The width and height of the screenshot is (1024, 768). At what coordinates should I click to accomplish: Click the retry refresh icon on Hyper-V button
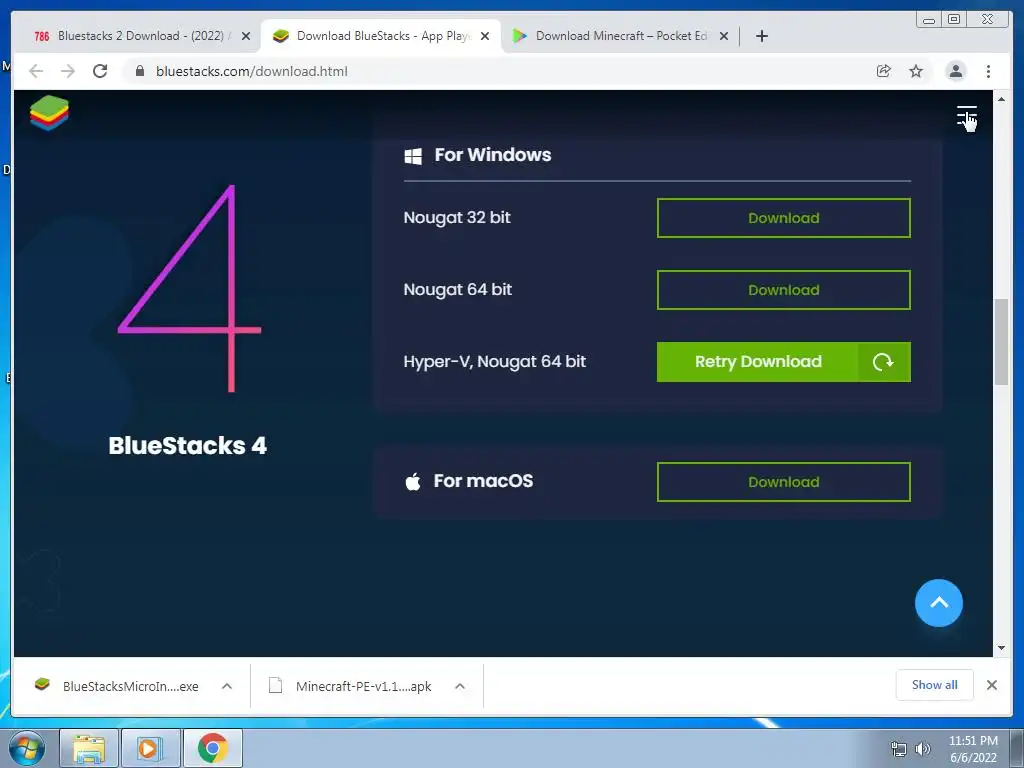(x=884, y=362)
